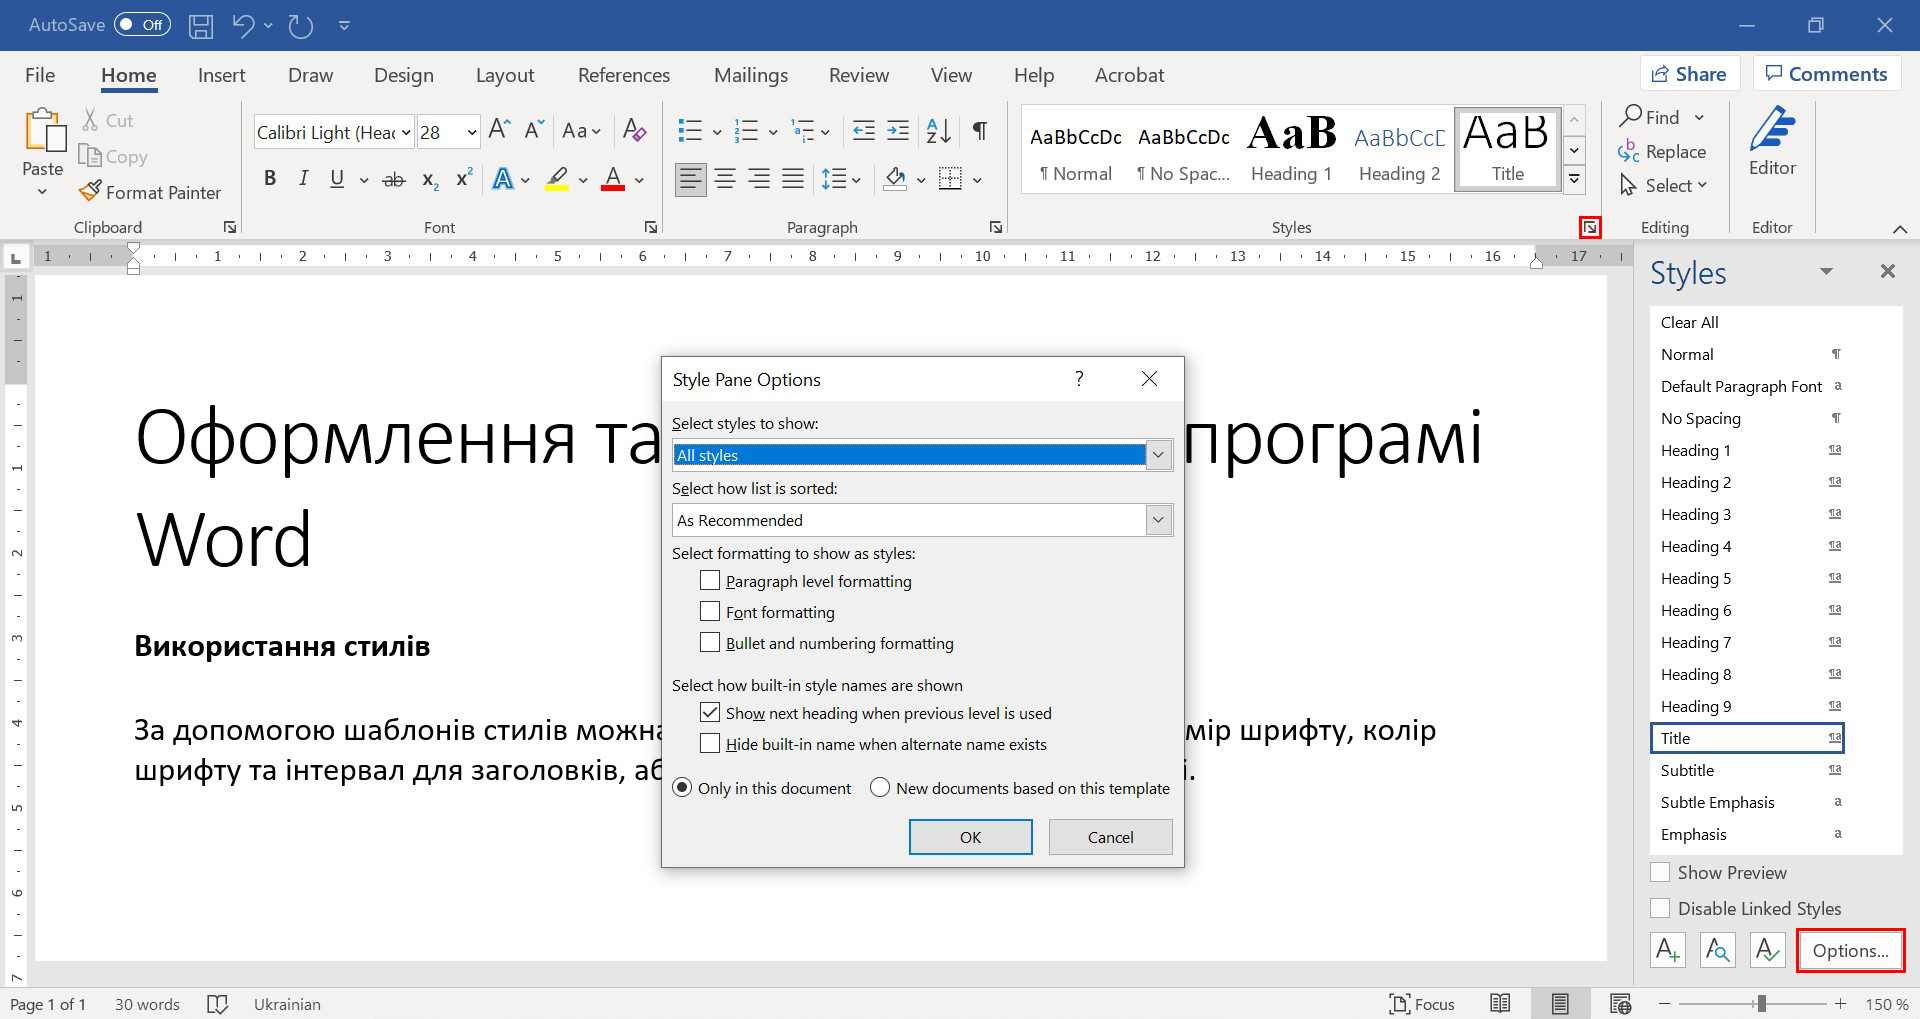
Task: Apply strikethrough to text
Action: pyautogui.click(x=394, y=179)
